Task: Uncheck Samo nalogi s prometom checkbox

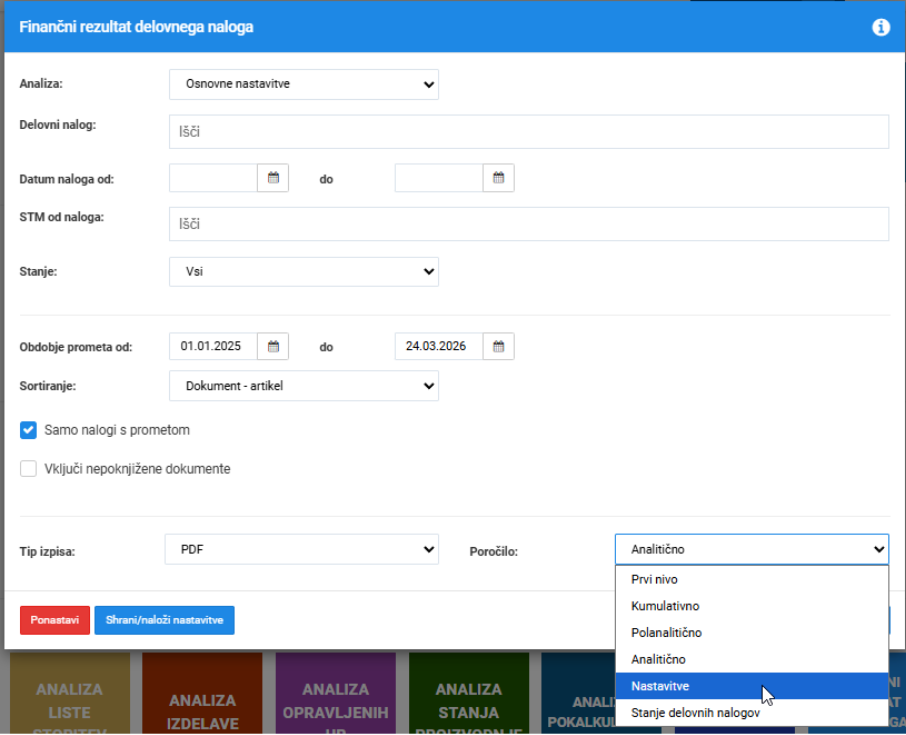Action: click(x=28, y=430)
